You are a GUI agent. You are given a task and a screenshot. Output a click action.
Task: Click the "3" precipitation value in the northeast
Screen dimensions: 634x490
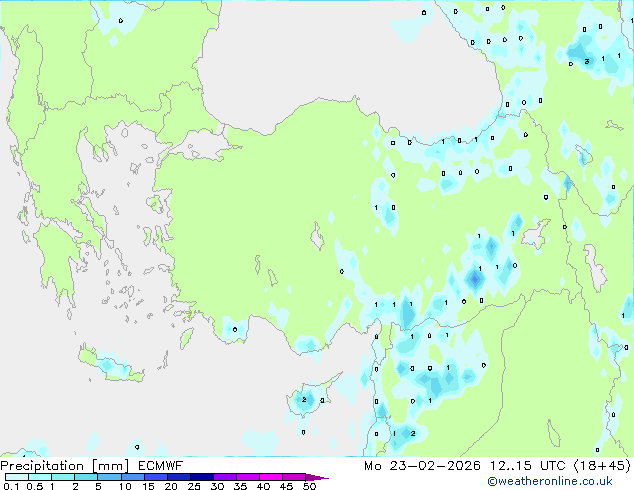click(587, 61)
